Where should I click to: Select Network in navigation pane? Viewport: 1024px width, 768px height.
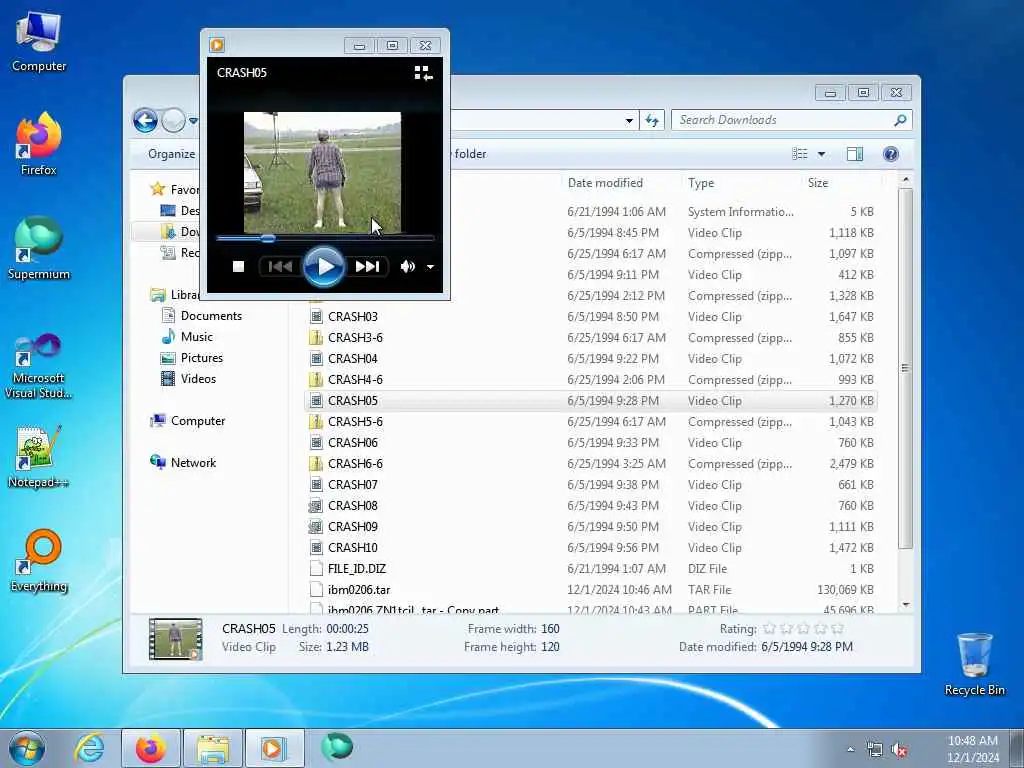(193, 463)
